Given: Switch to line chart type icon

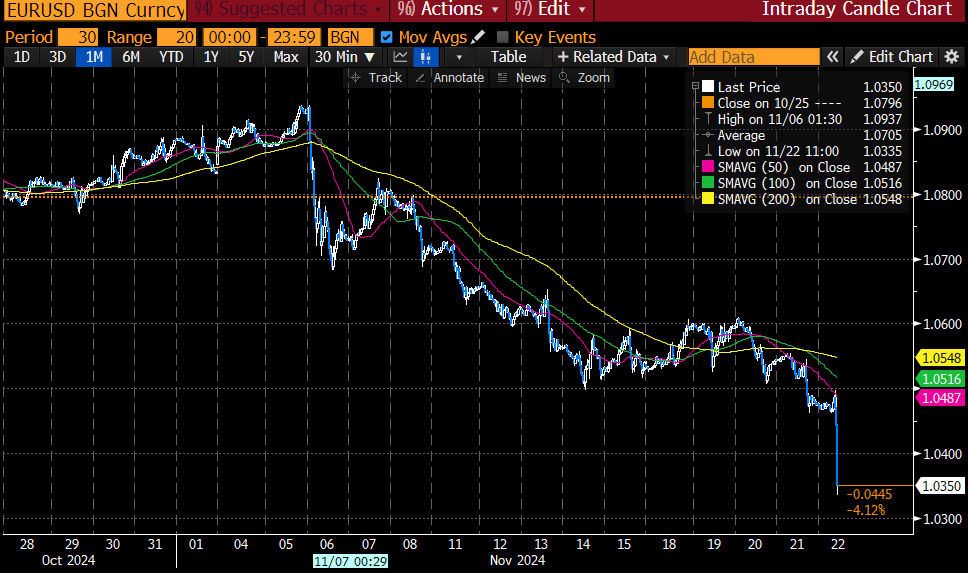Looking at the screenshot, I should click(400, 57).
